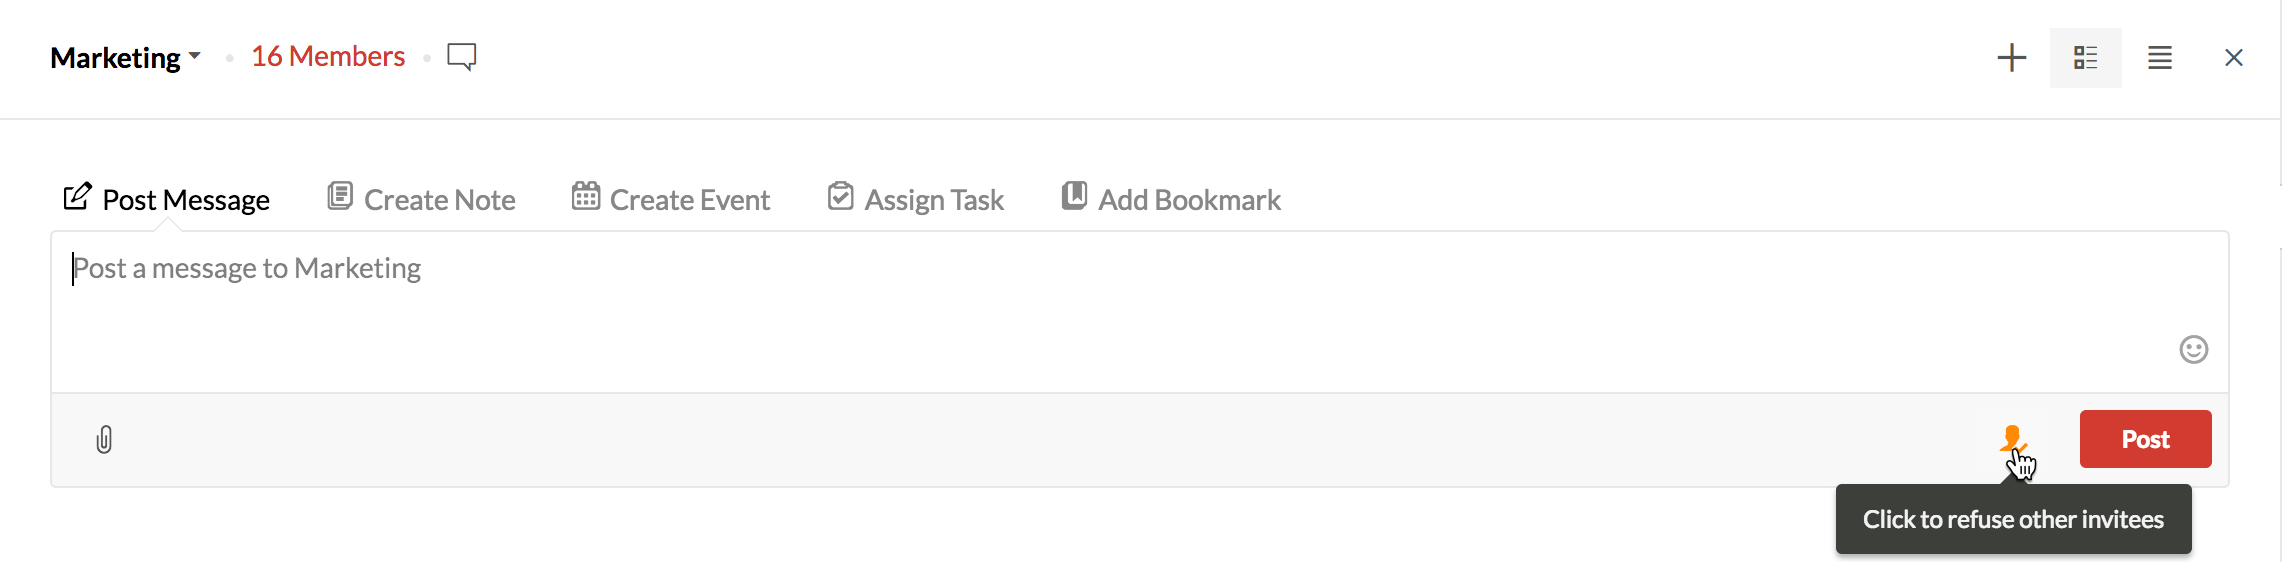The image size is (2282, 562).
Task: Click the plus icon in header
Action: pyautogui.click(x=2011, y=58)
